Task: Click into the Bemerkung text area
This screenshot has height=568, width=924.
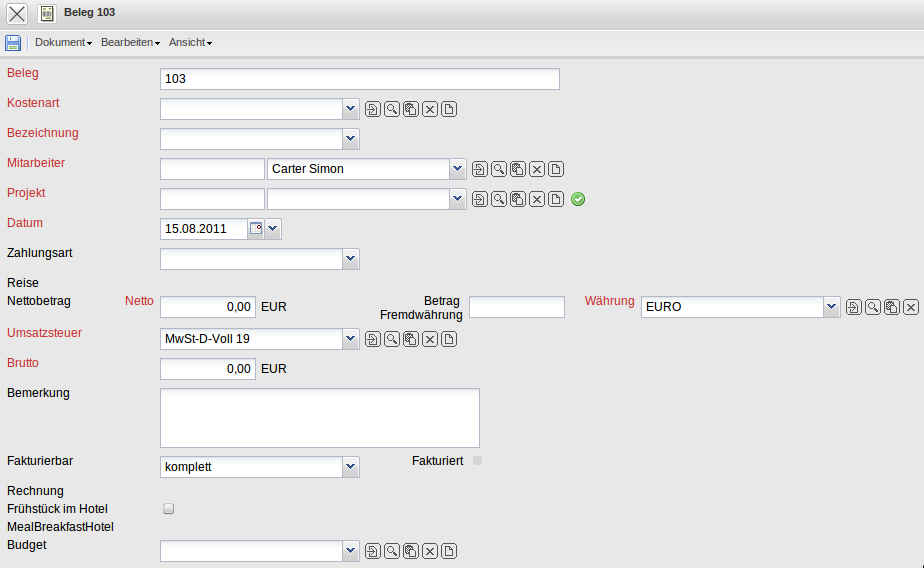Action: click(319, 417)
